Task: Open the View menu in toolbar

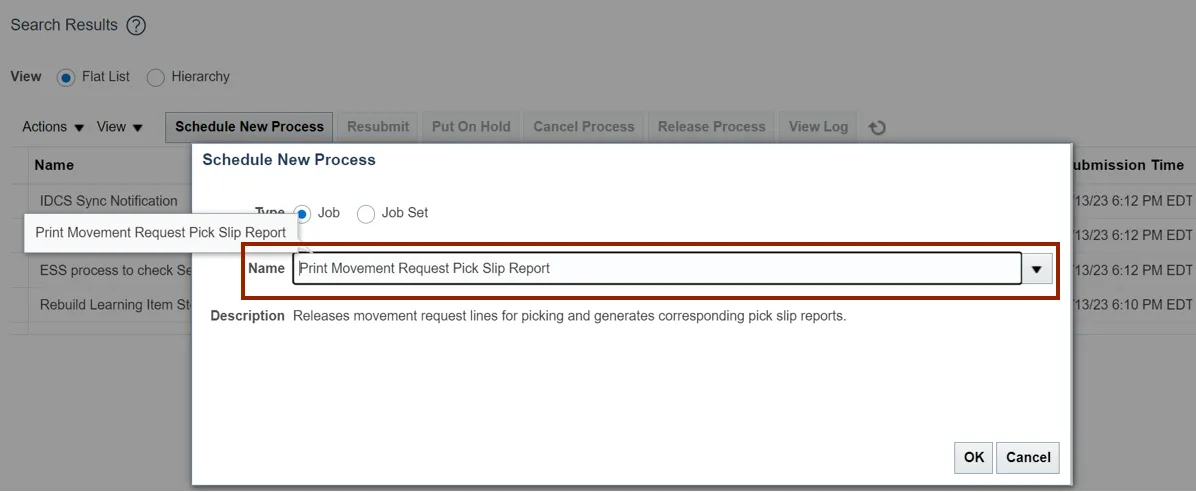Action: [120, 127]
